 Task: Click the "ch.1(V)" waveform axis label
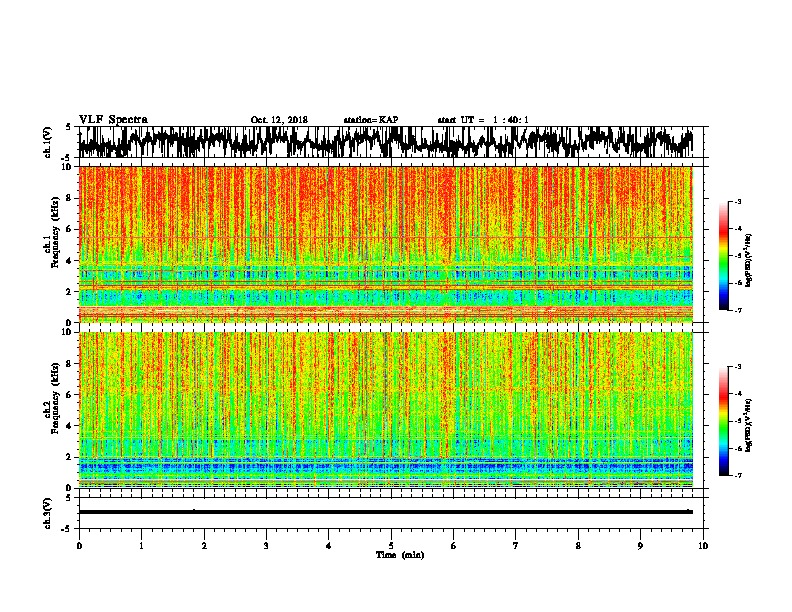tap(48, 142)
